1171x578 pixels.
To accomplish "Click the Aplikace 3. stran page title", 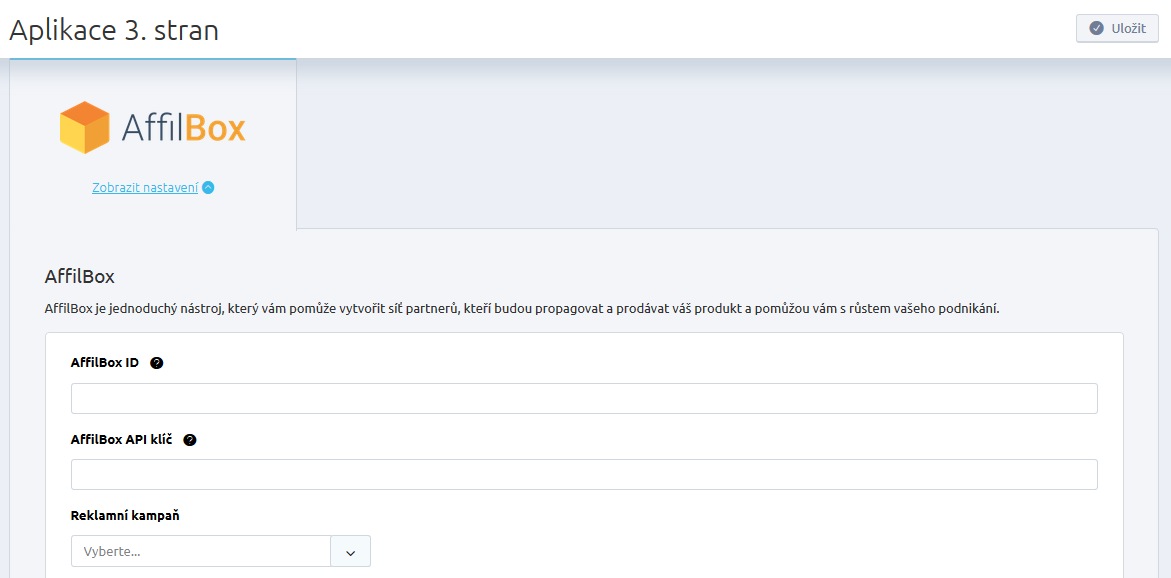I will [x=114, y=30].
